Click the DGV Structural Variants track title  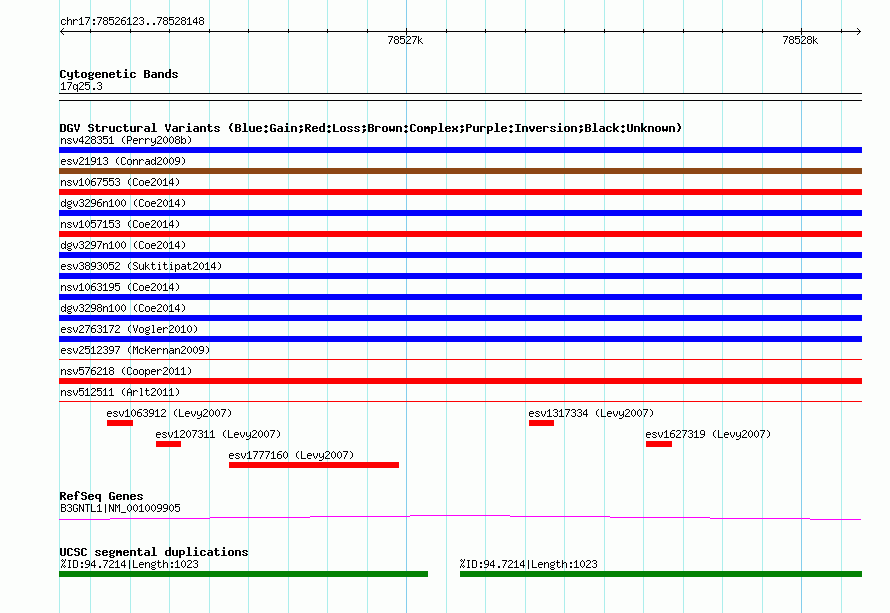(371, 128)
